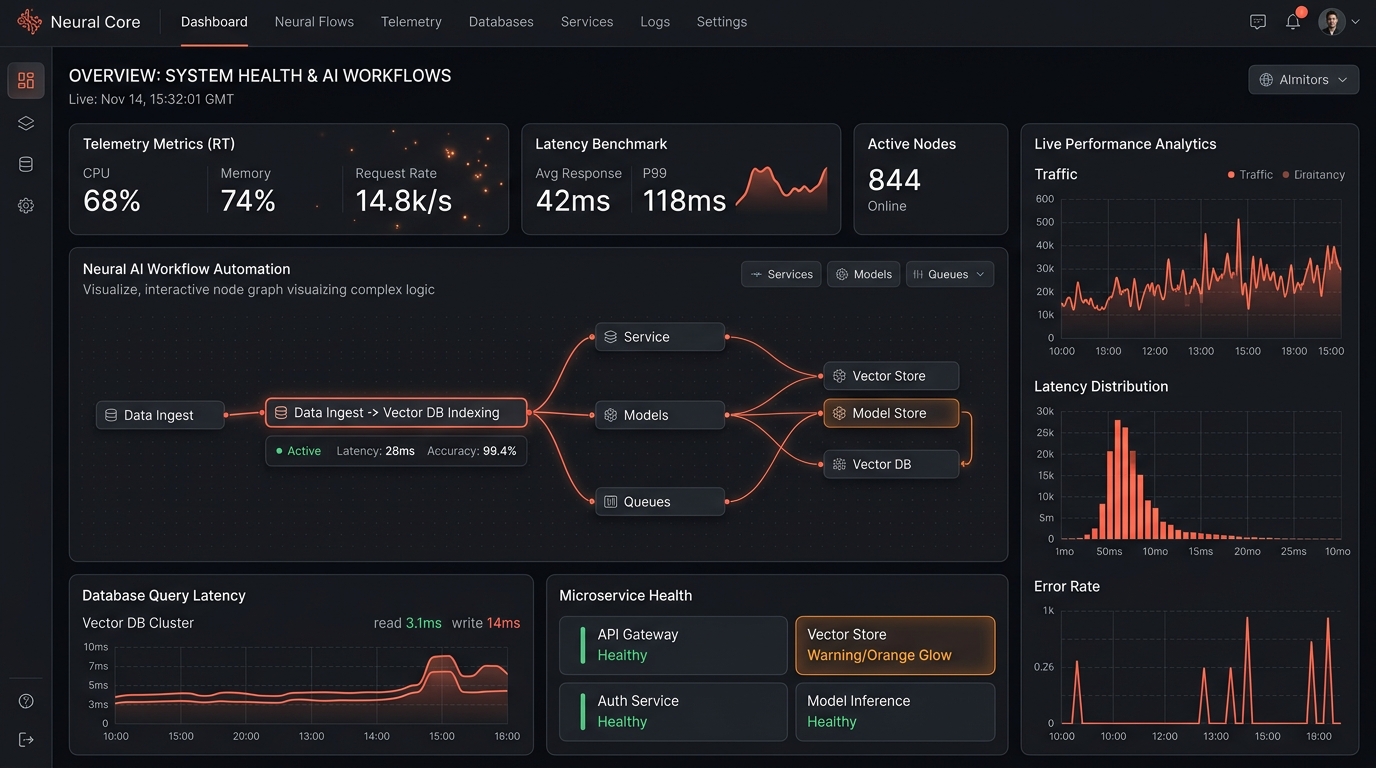This screenshot has width=1376, height=768.
Task: Click the green "Active" status under the indexing node
Action: (x=299, y=451)
